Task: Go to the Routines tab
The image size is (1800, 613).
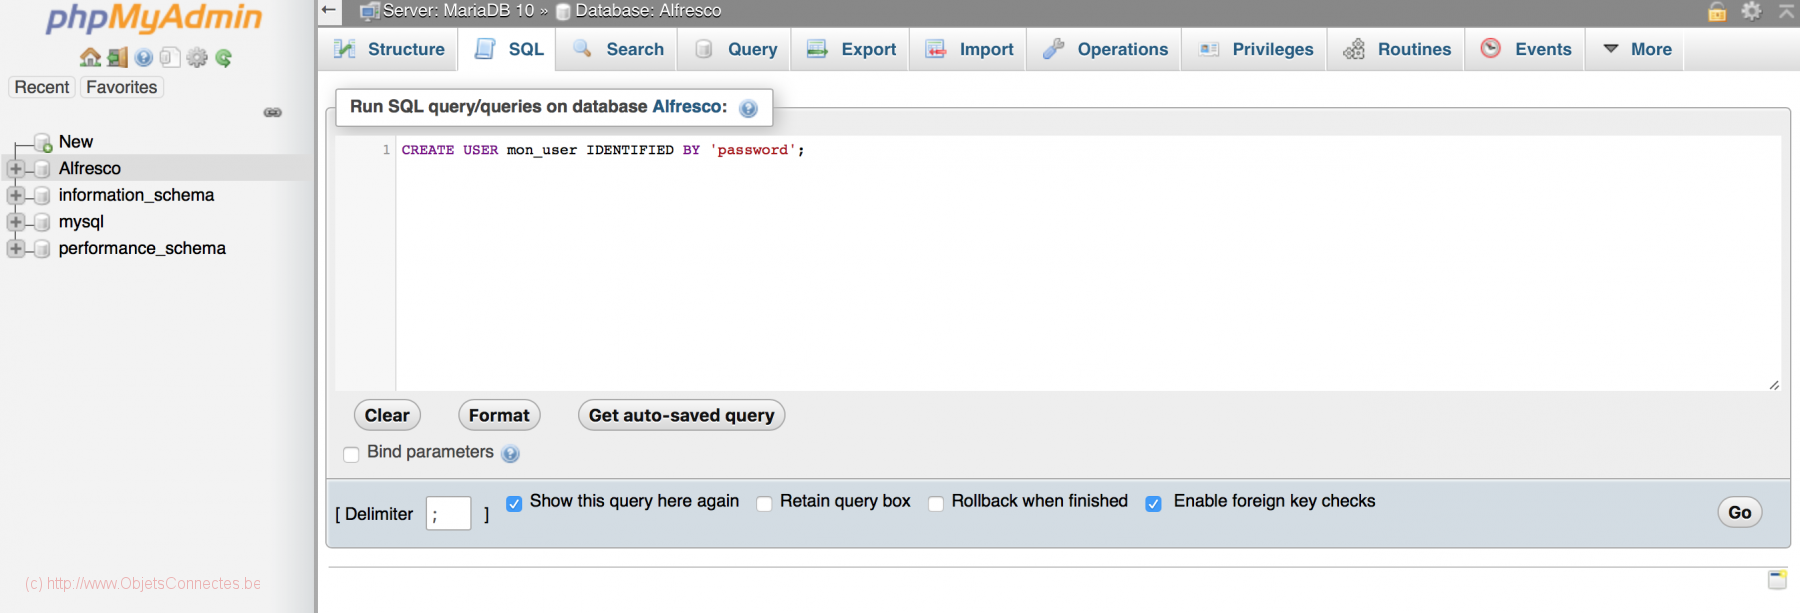Action: pyautogui.click(x=1396, y=49)
